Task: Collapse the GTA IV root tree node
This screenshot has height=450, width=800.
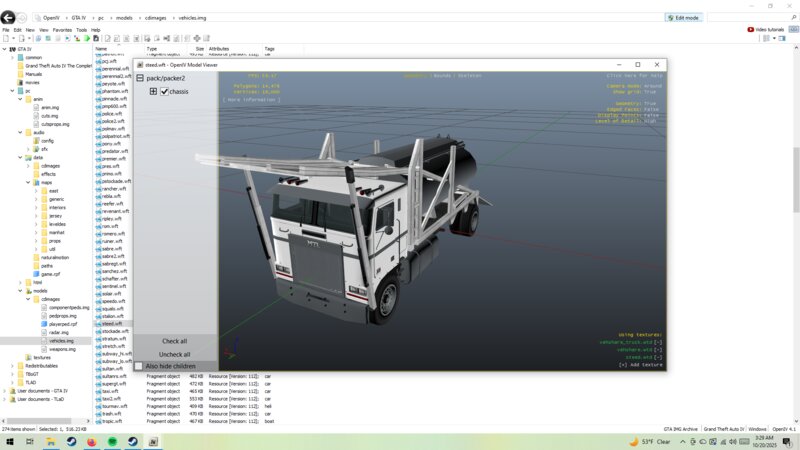Action: [x=5, y=49]
